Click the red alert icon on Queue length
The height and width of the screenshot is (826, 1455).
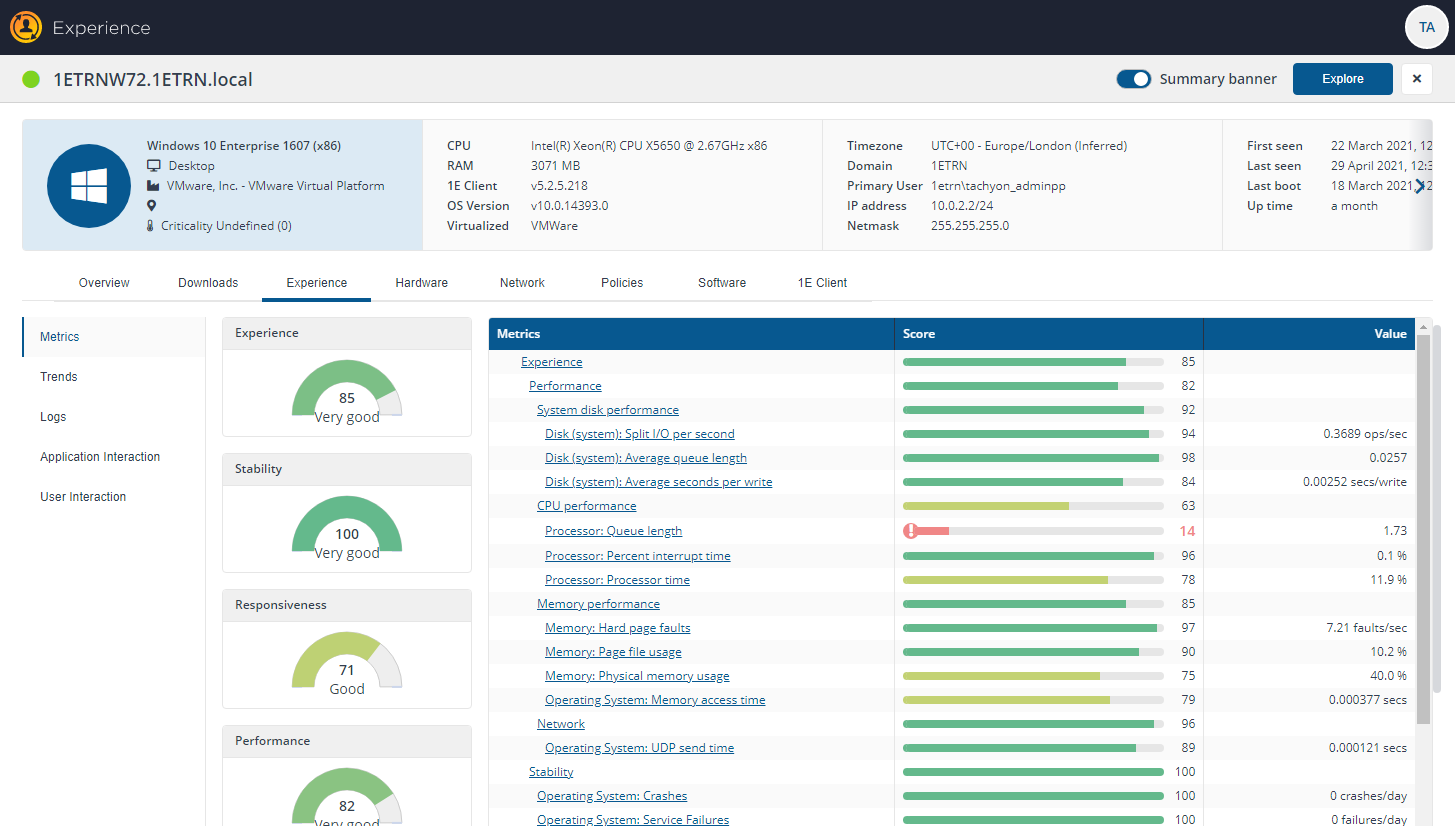[910, 531]
